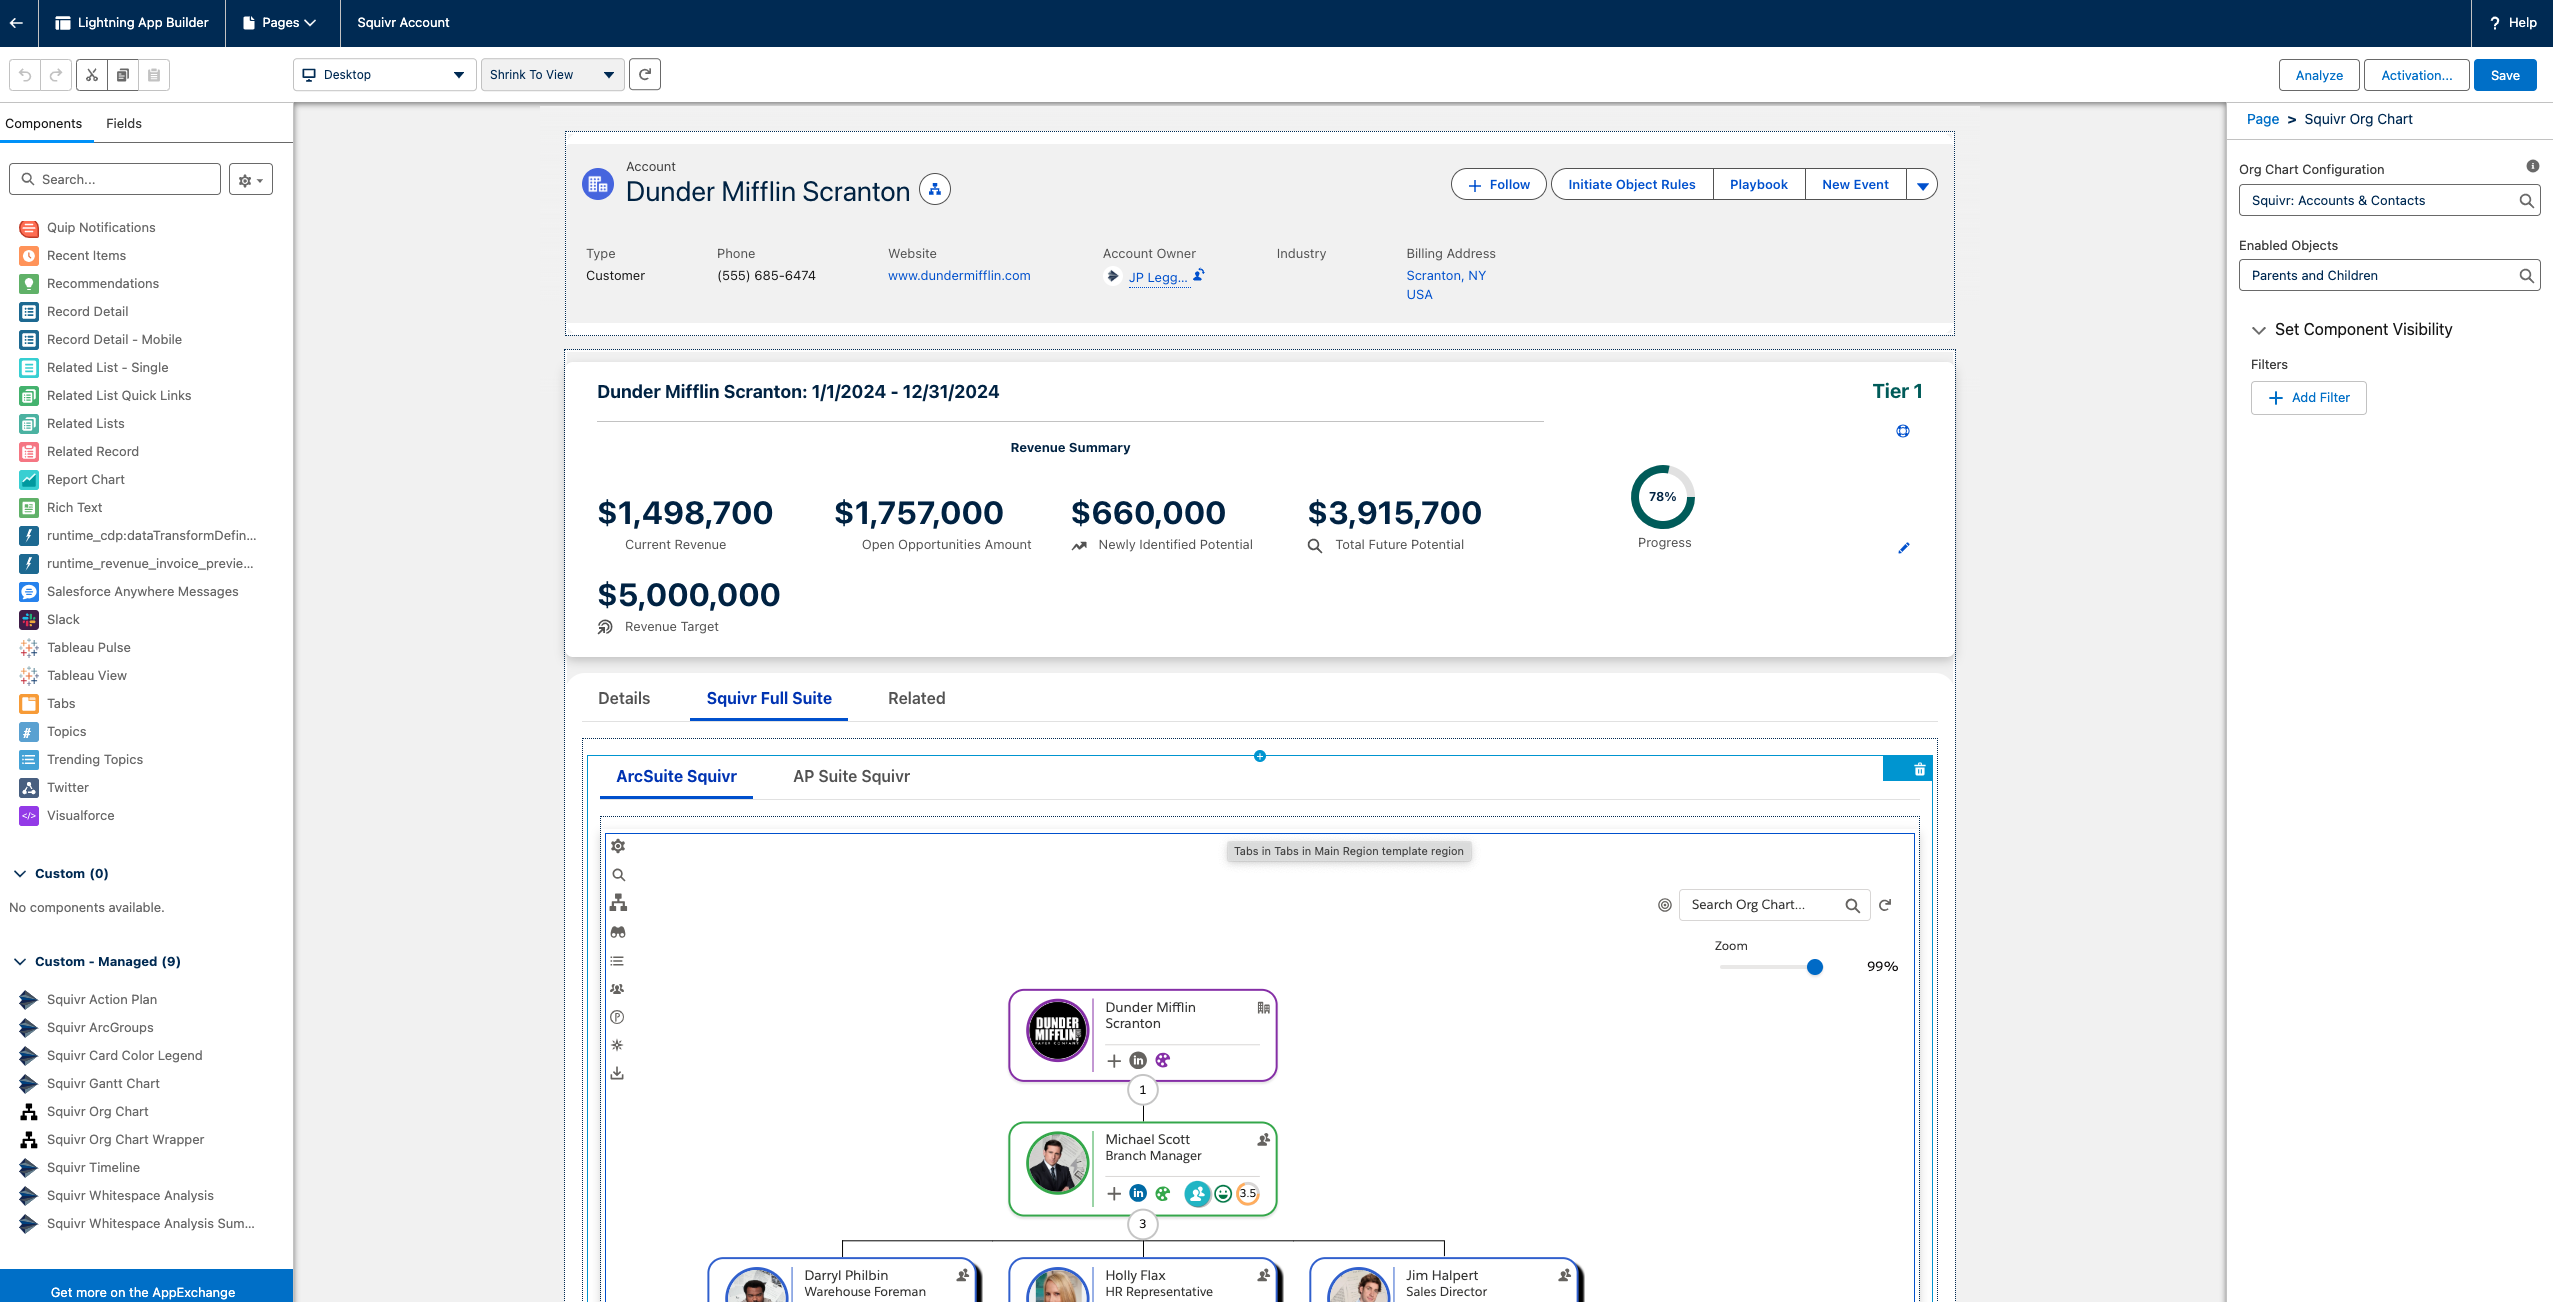Select Squivr Org Chart Wrapper component
The width and height of the screenshot is (2553, 1302).
pyautogui.click(x=126, y=1140)
